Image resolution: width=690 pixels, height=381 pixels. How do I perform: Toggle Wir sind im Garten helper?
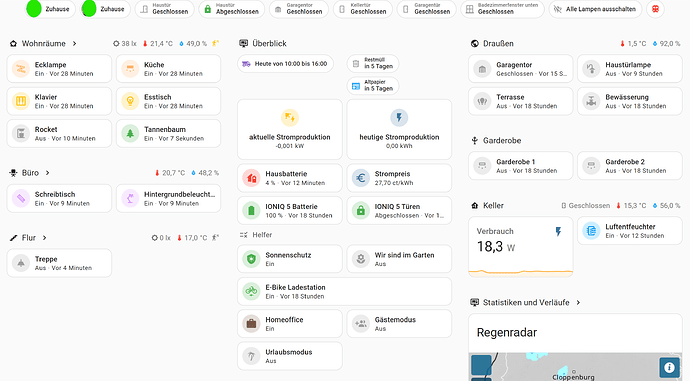click(x=399, y=259)
